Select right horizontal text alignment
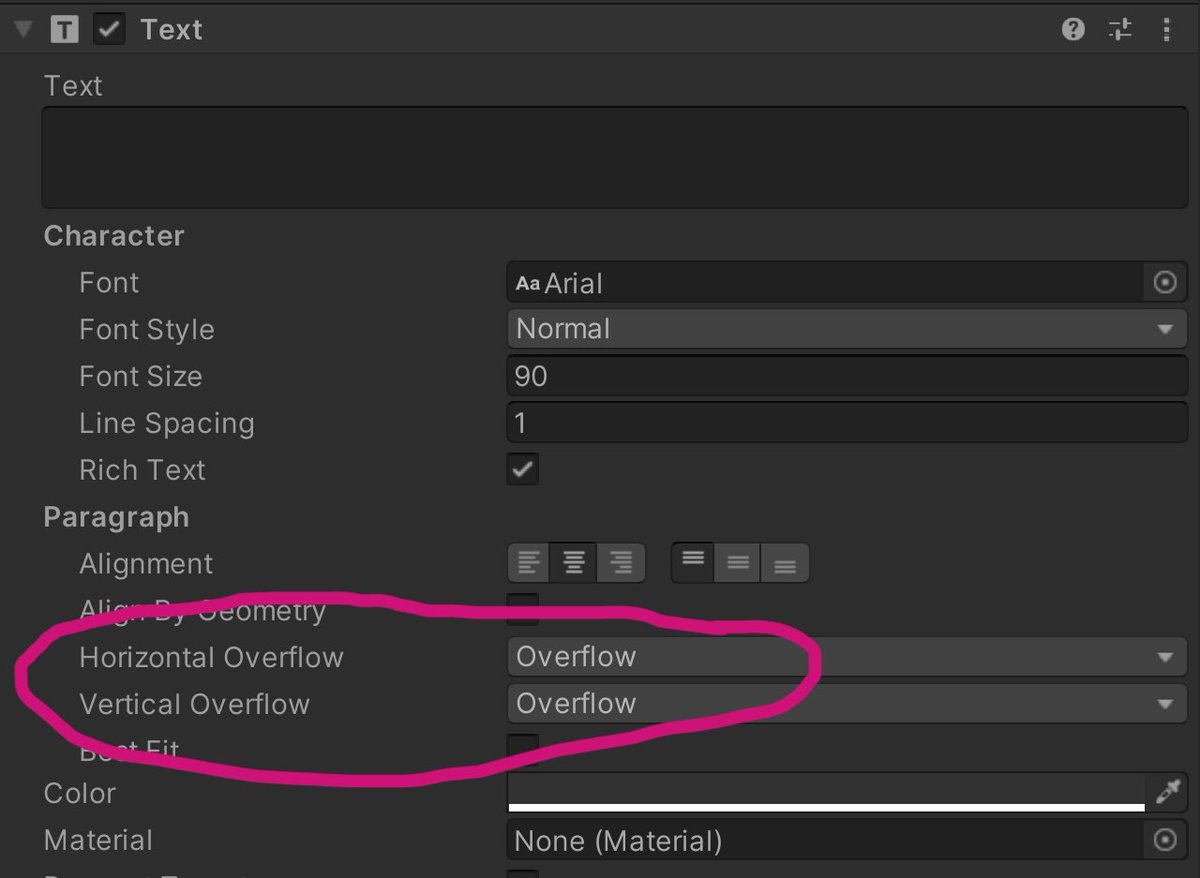 coord(620,562)
